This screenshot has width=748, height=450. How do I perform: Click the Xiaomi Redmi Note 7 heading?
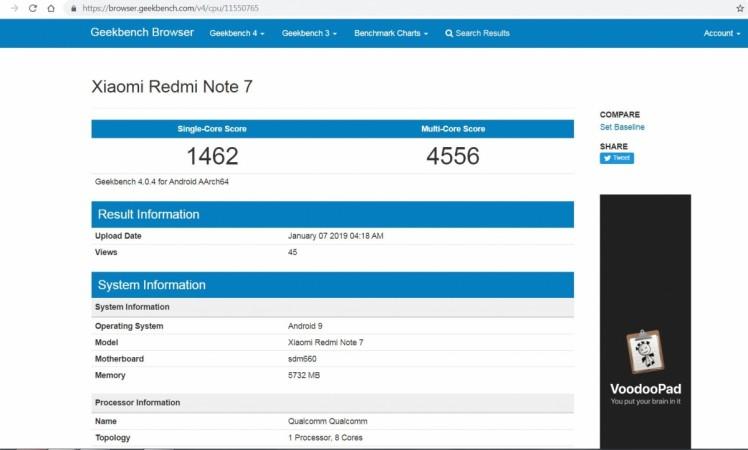tap(172, 87)
